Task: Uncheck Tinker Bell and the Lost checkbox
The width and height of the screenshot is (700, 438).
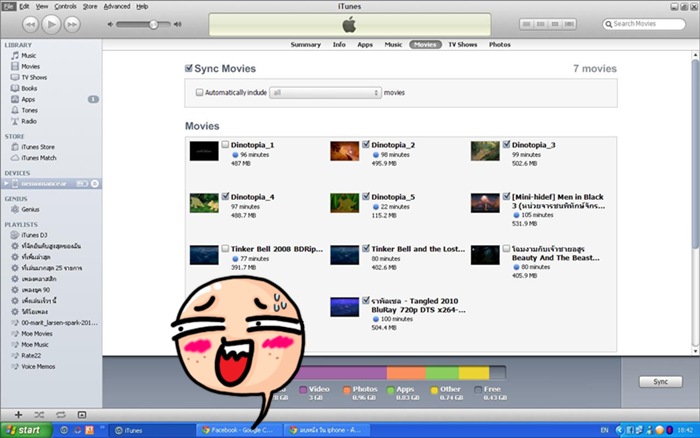Action: point(366,249)
